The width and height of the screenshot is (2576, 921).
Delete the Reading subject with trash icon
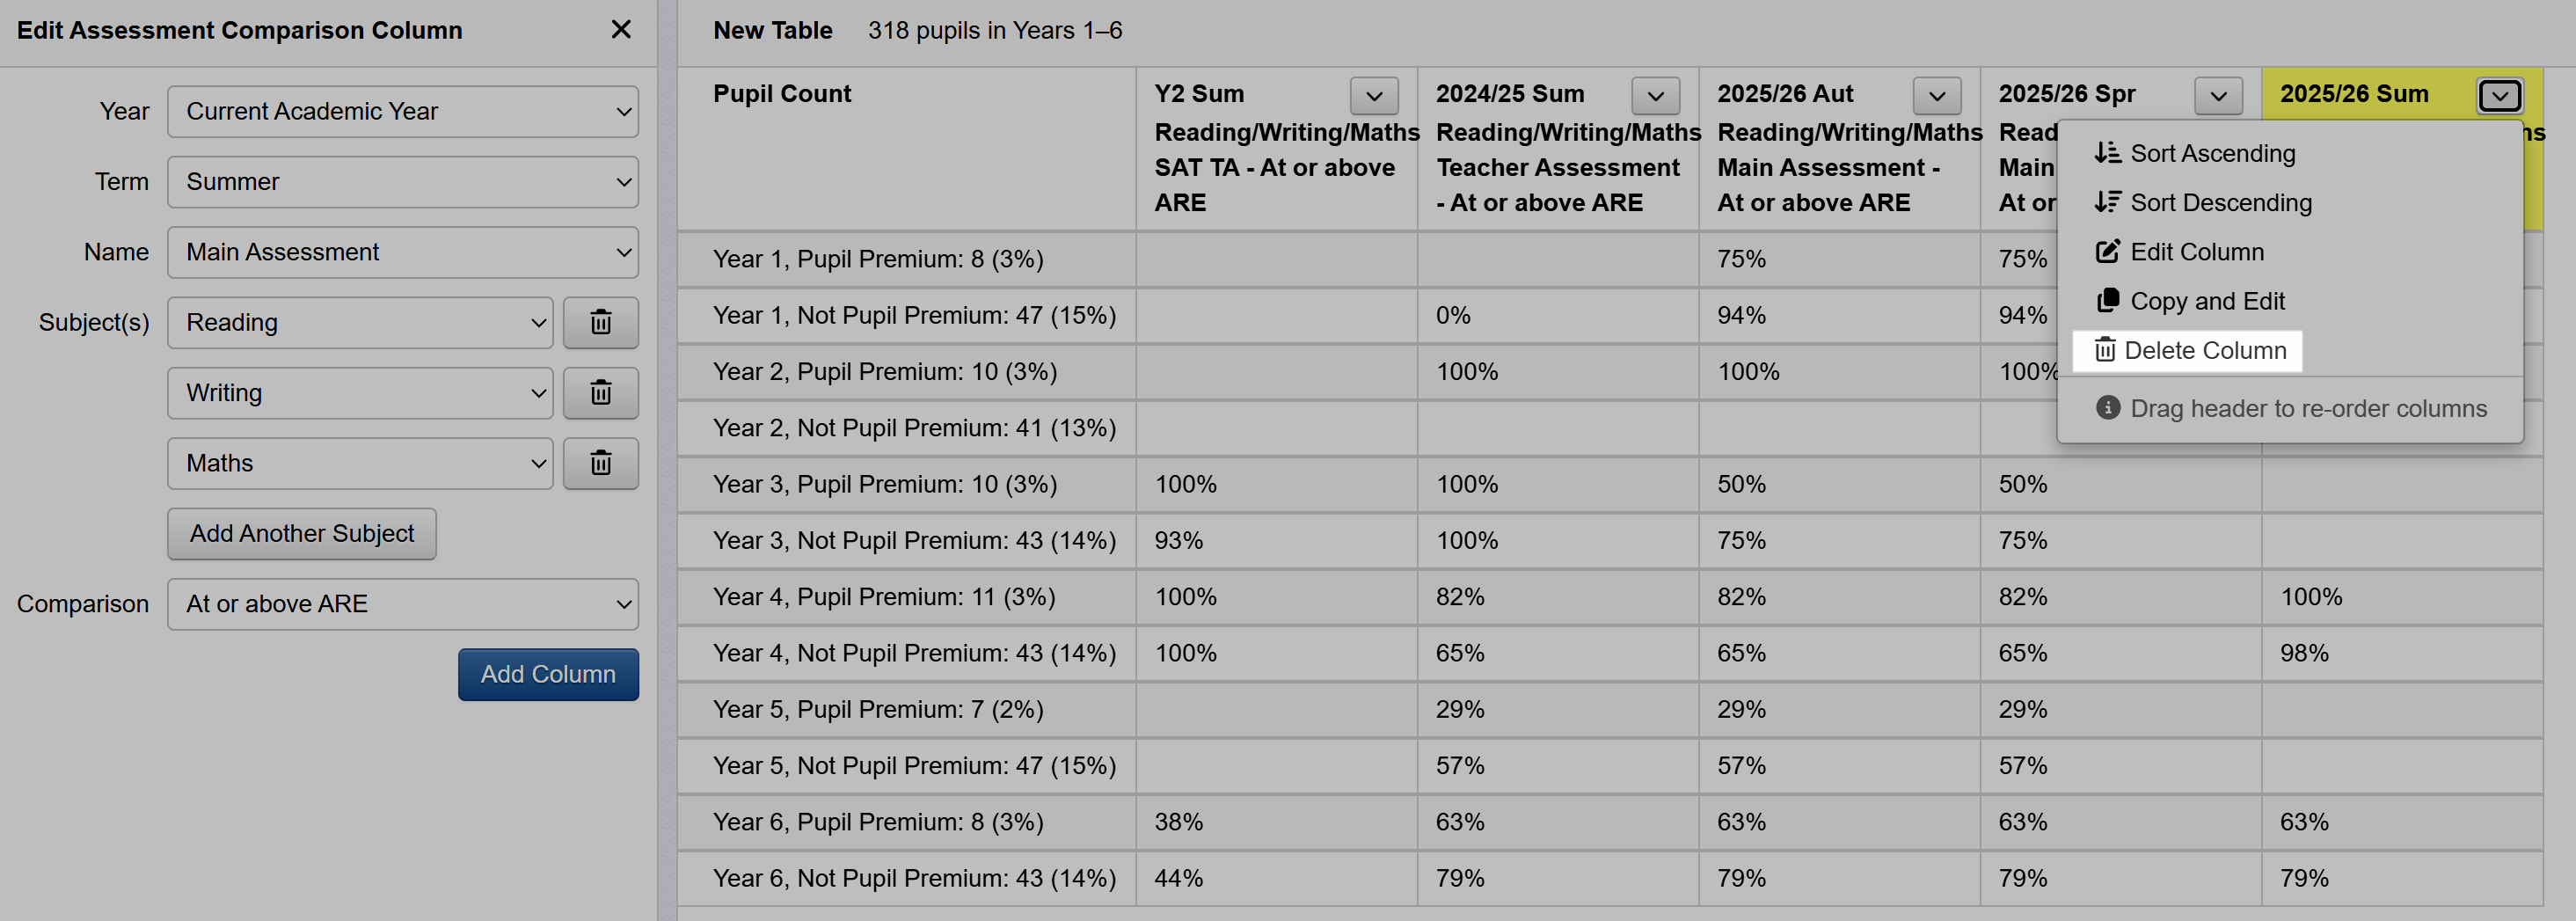click(600, 322)
